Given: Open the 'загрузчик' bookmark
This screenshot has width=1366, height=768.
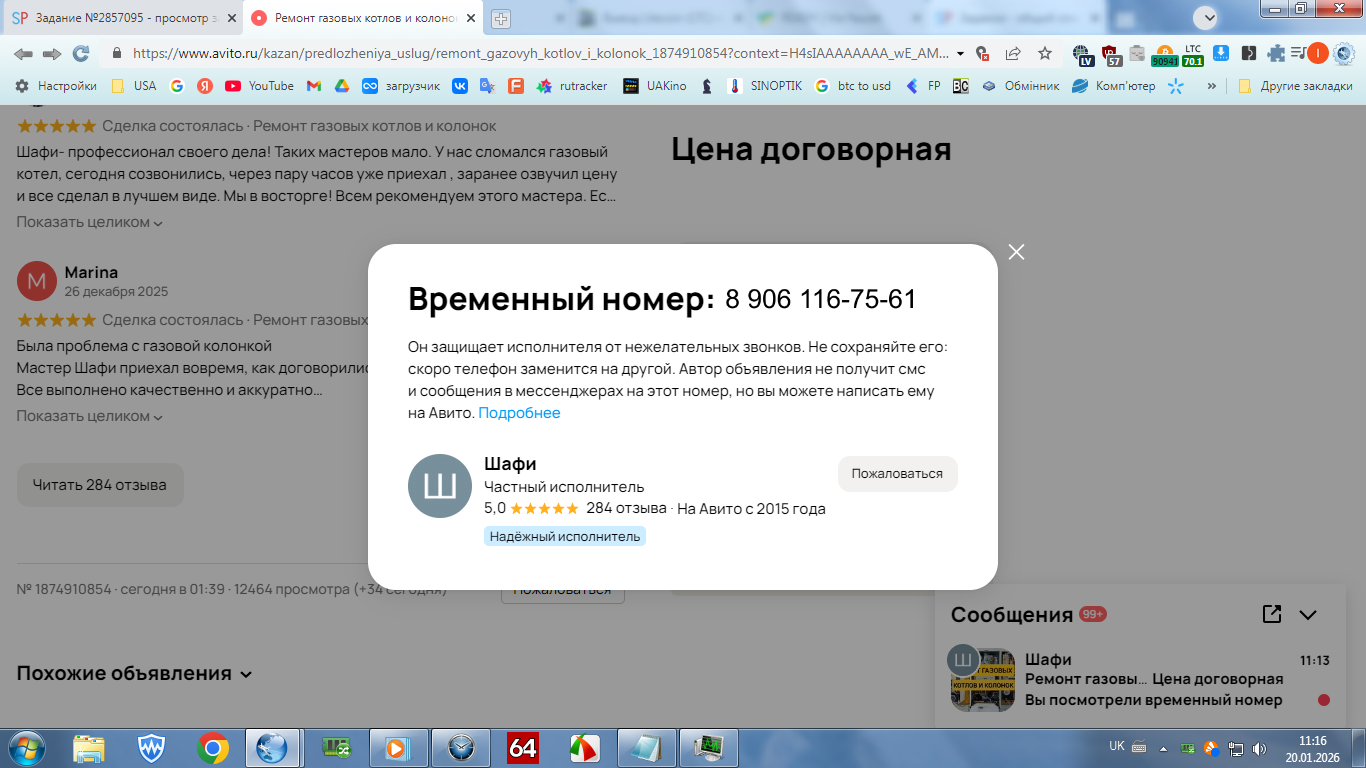Looking at the screenshot, I should (401, 86).
